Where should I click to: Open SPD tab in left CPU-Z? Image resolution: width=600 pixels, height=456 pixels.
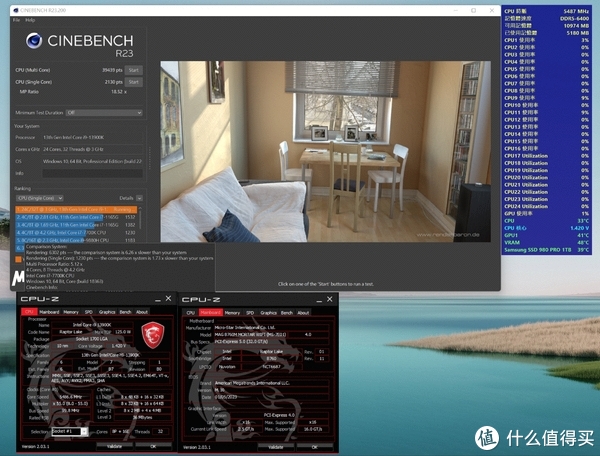point(89,312)
